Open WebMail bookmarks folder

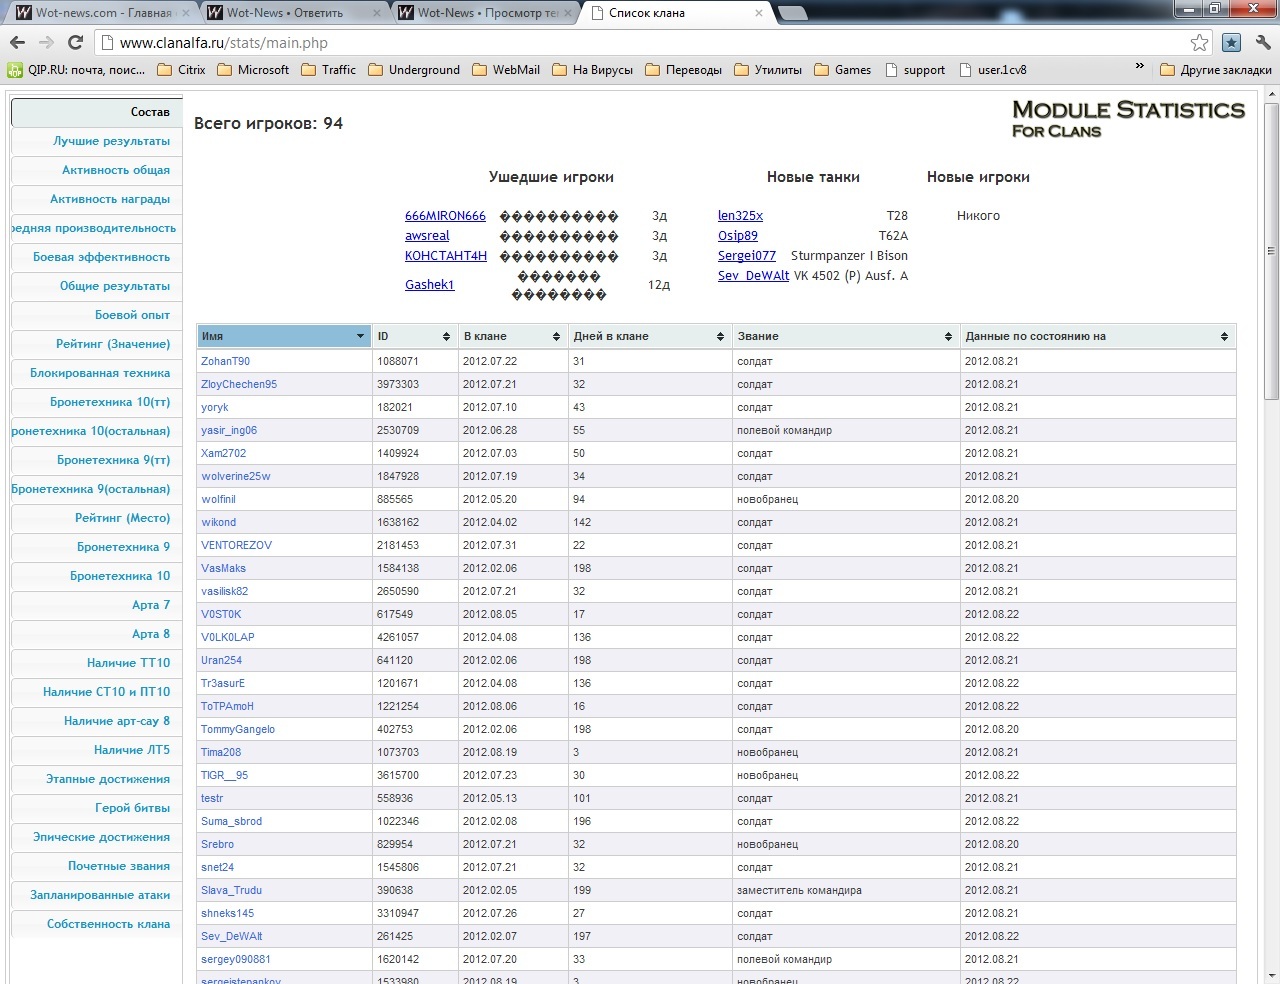pyautogui.click(x=505, y=70)
